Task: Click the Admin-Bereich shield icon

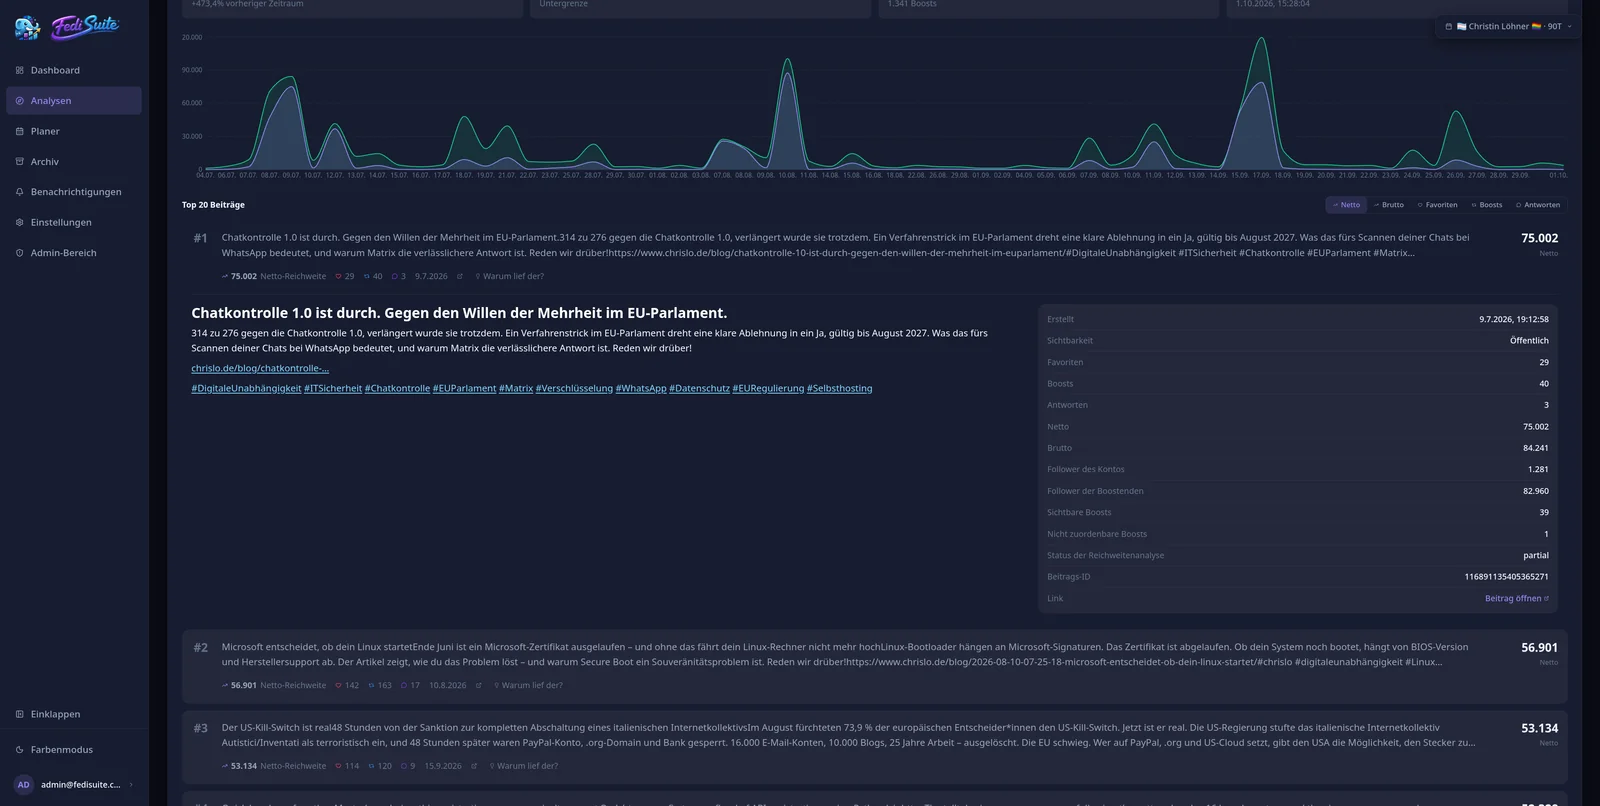Action: click(x=20, y=253)
